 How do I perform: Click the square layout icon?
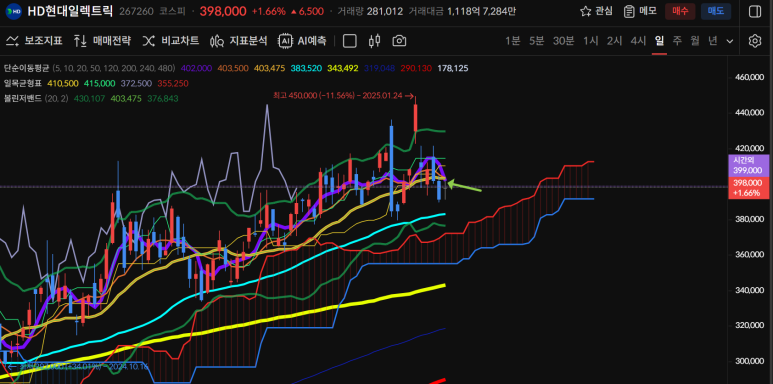350,41
